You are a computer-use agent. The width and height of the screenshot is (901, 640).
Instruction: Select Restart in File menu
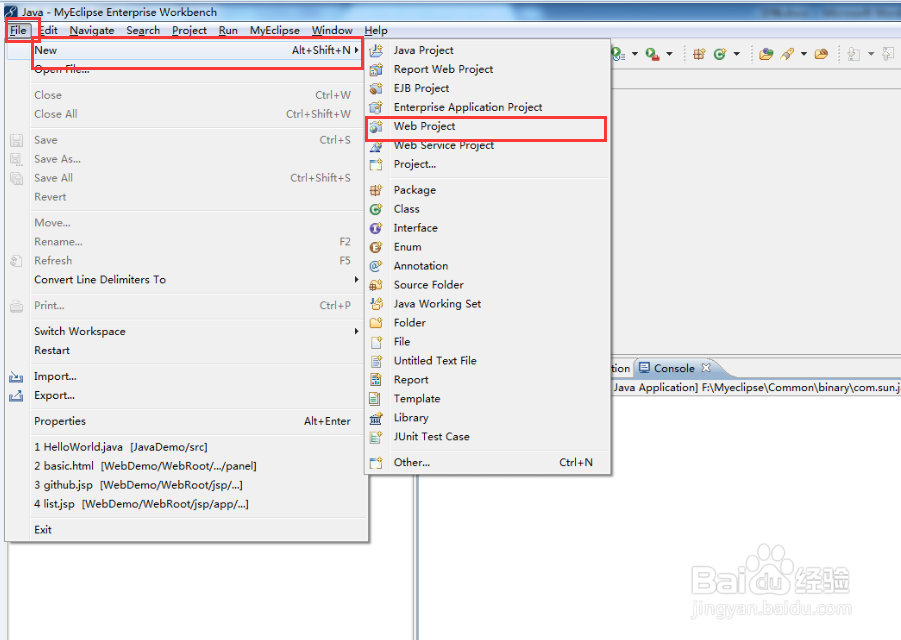187,350
